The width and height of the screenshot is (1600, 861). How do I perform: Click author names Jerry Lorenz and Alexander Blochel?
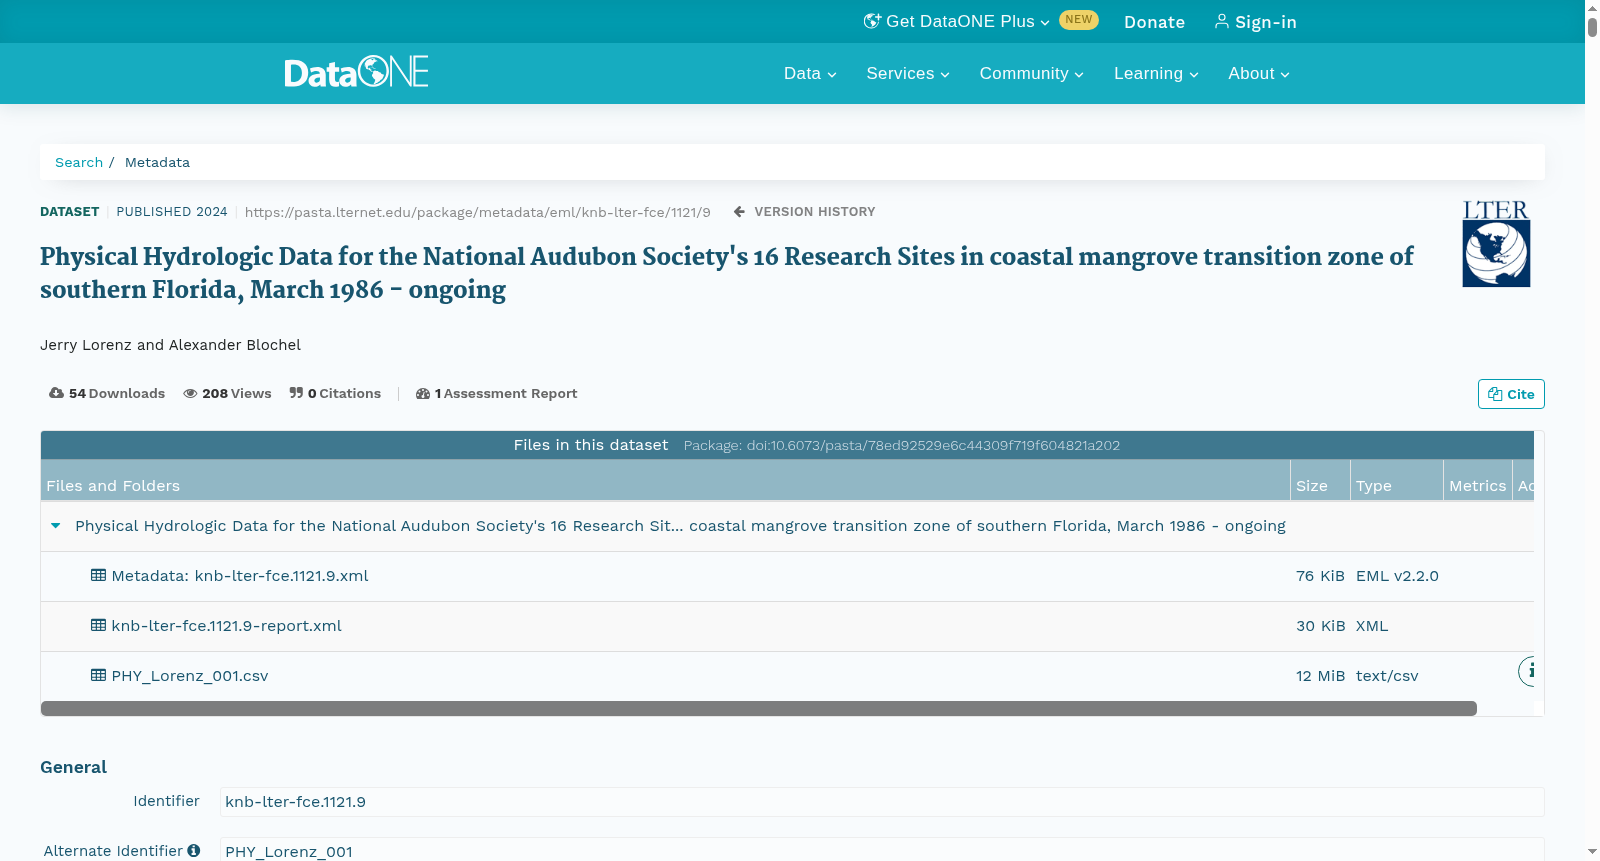[x=170, y=345]
